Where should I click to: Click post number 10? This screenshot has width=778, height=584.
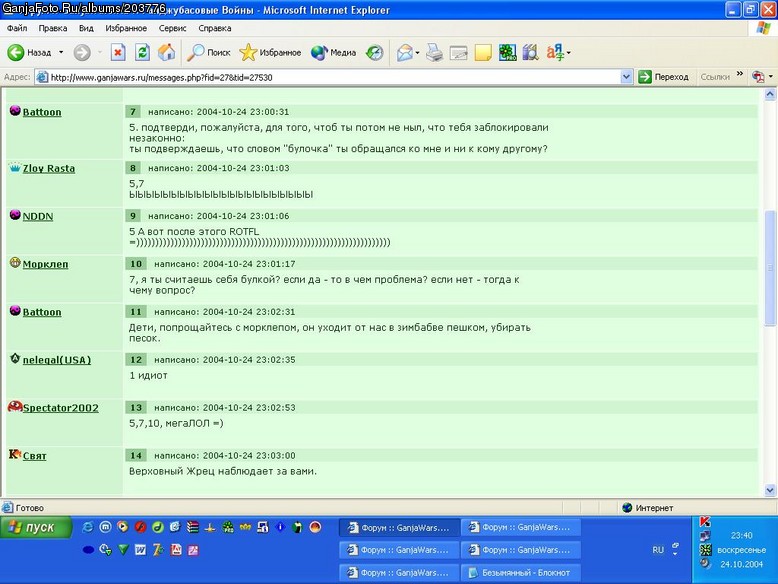136,264
